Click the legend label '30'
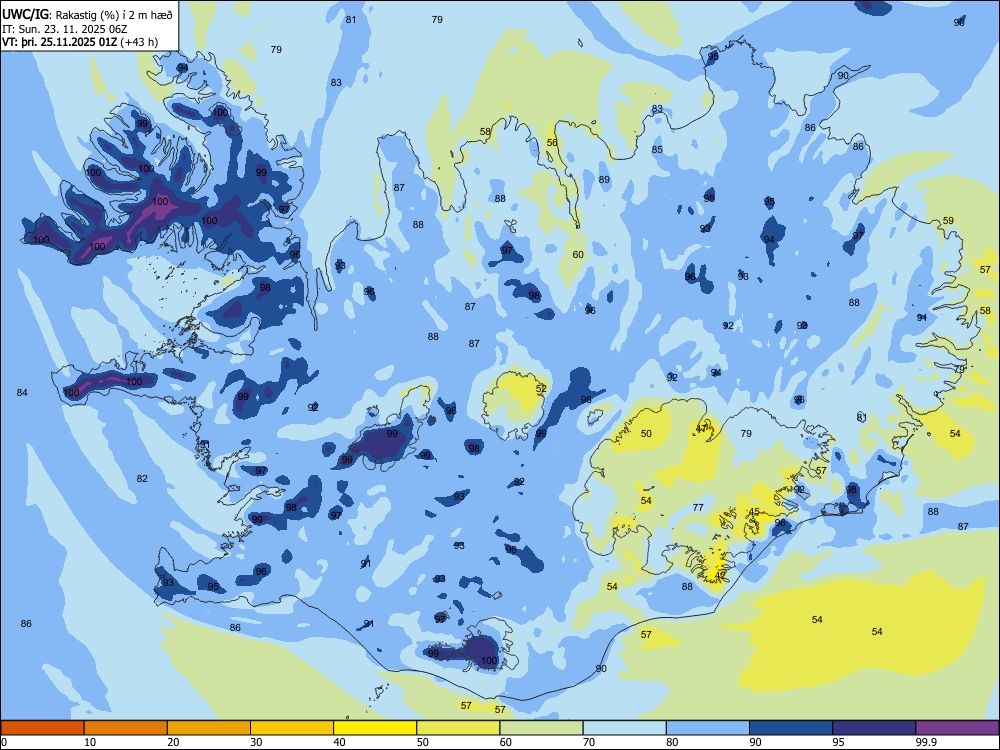This screenshot has height=750, width=1000. coord(256,742)
